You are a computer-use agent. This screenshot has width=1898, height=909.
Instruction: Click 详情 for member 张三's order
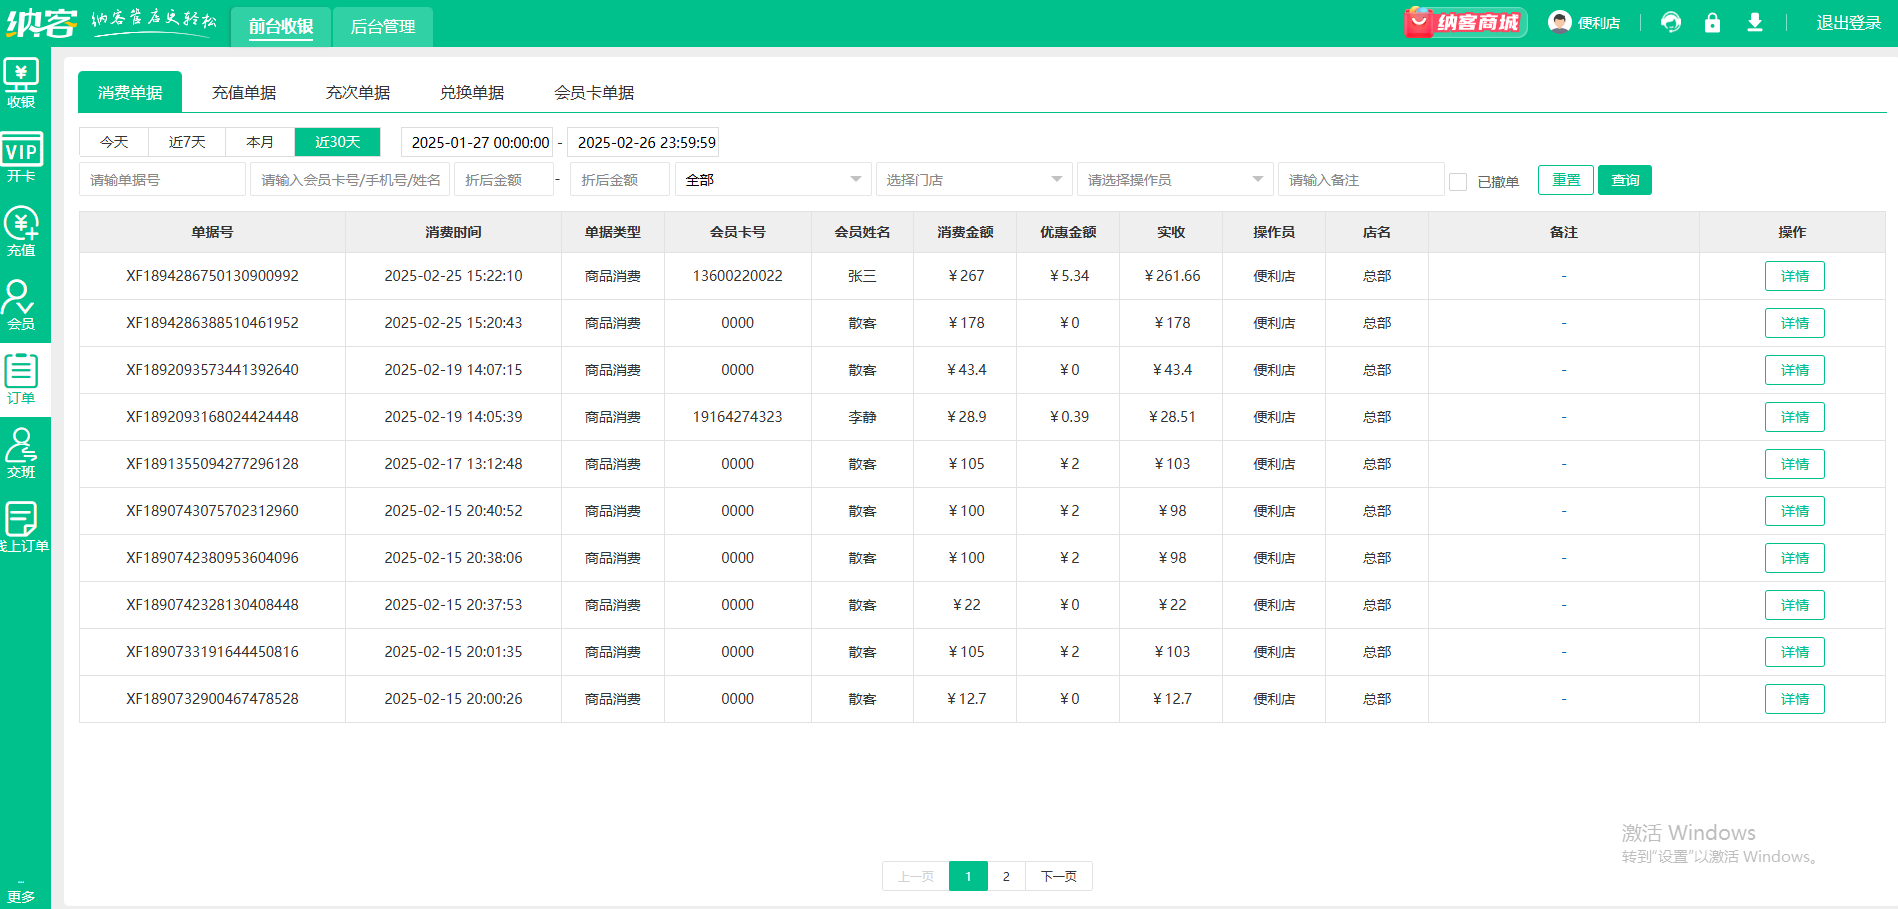click(x=1794, y=276)
